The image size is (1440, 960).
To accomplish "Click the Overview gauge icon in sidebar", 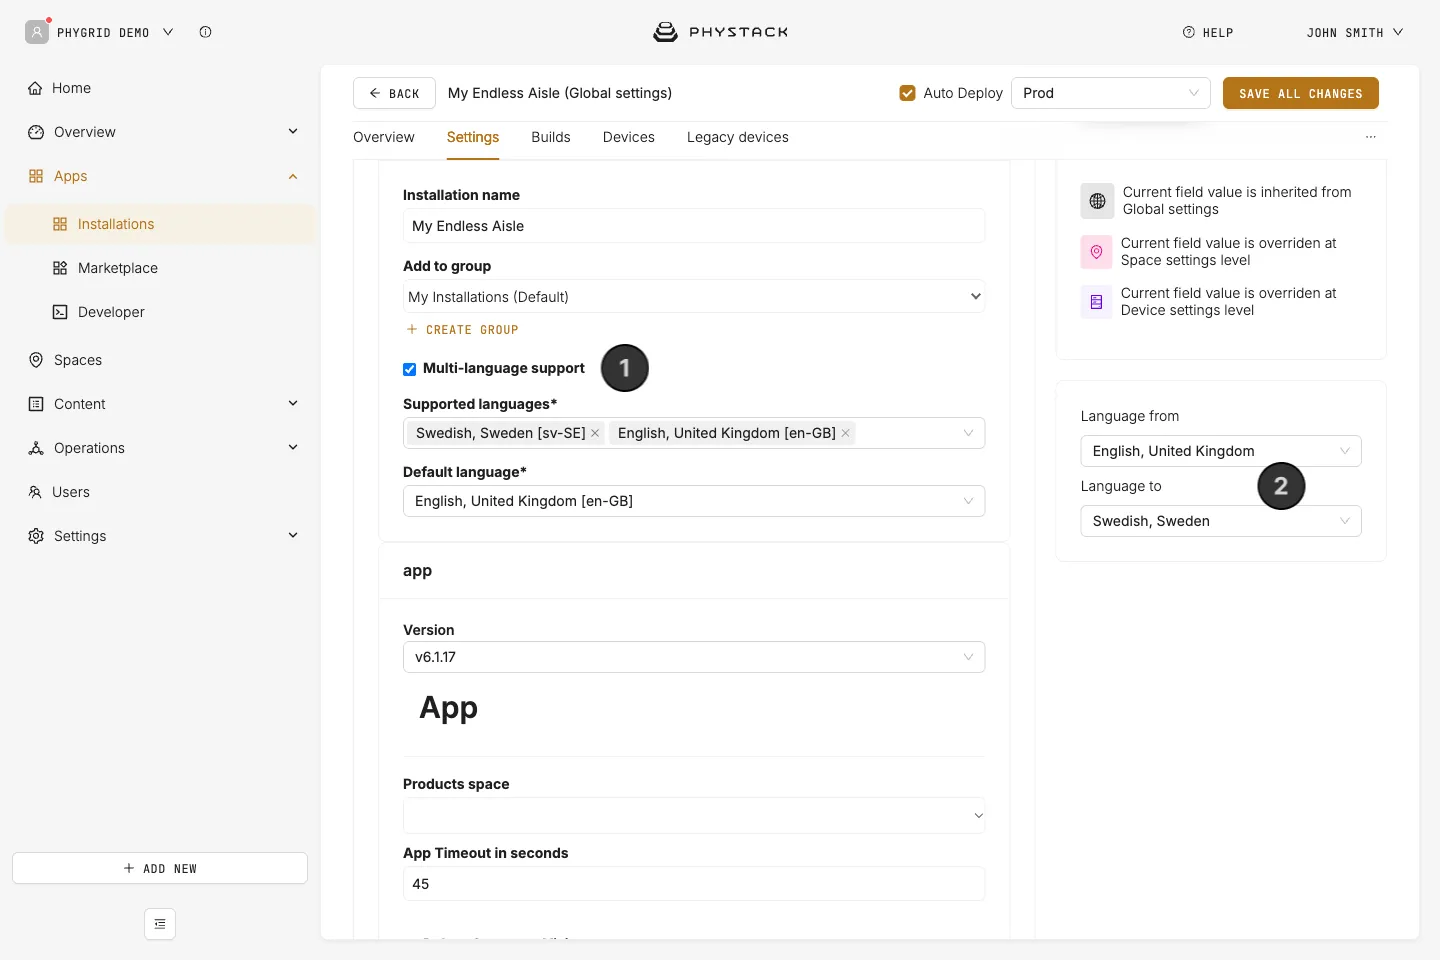I will tap(36, 132).
